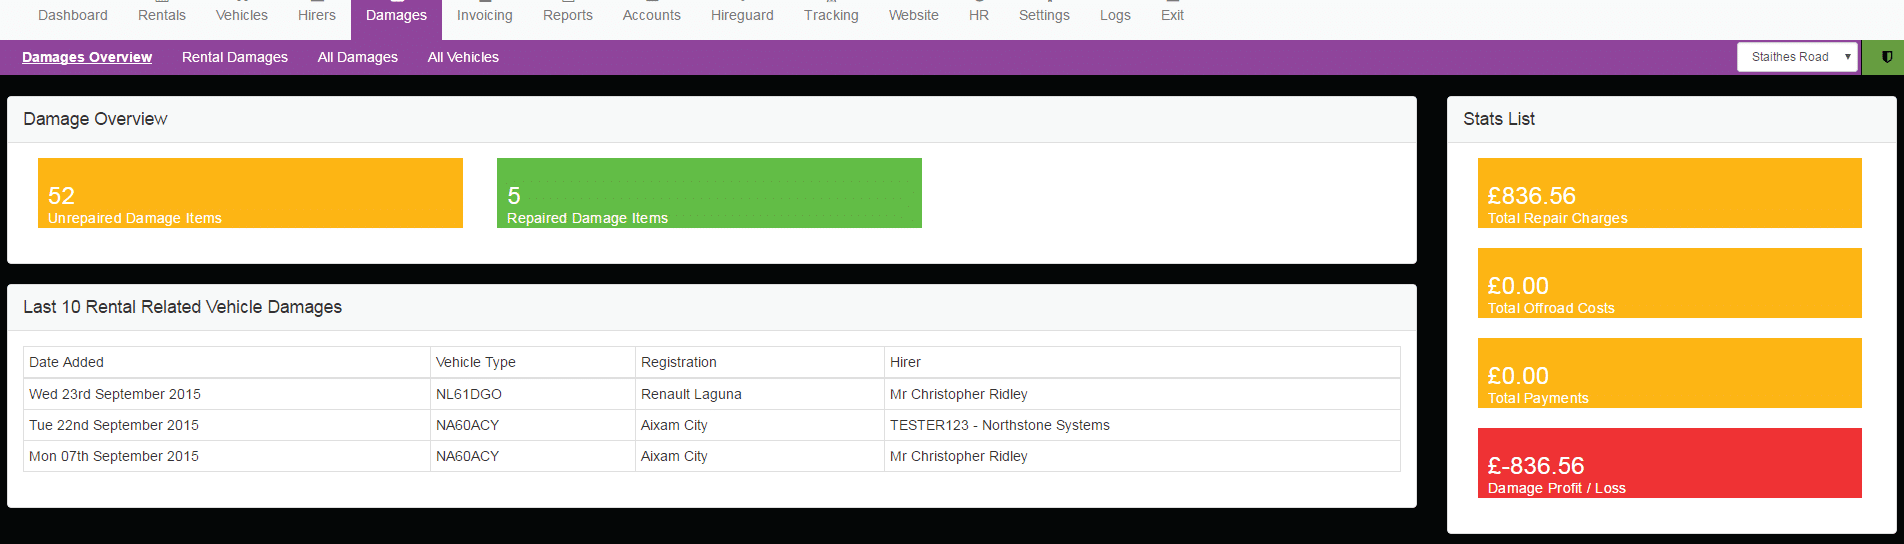The image size is (1904, 544).
Task: Open the Rentals menu item
Action: [x=162, y=15]
